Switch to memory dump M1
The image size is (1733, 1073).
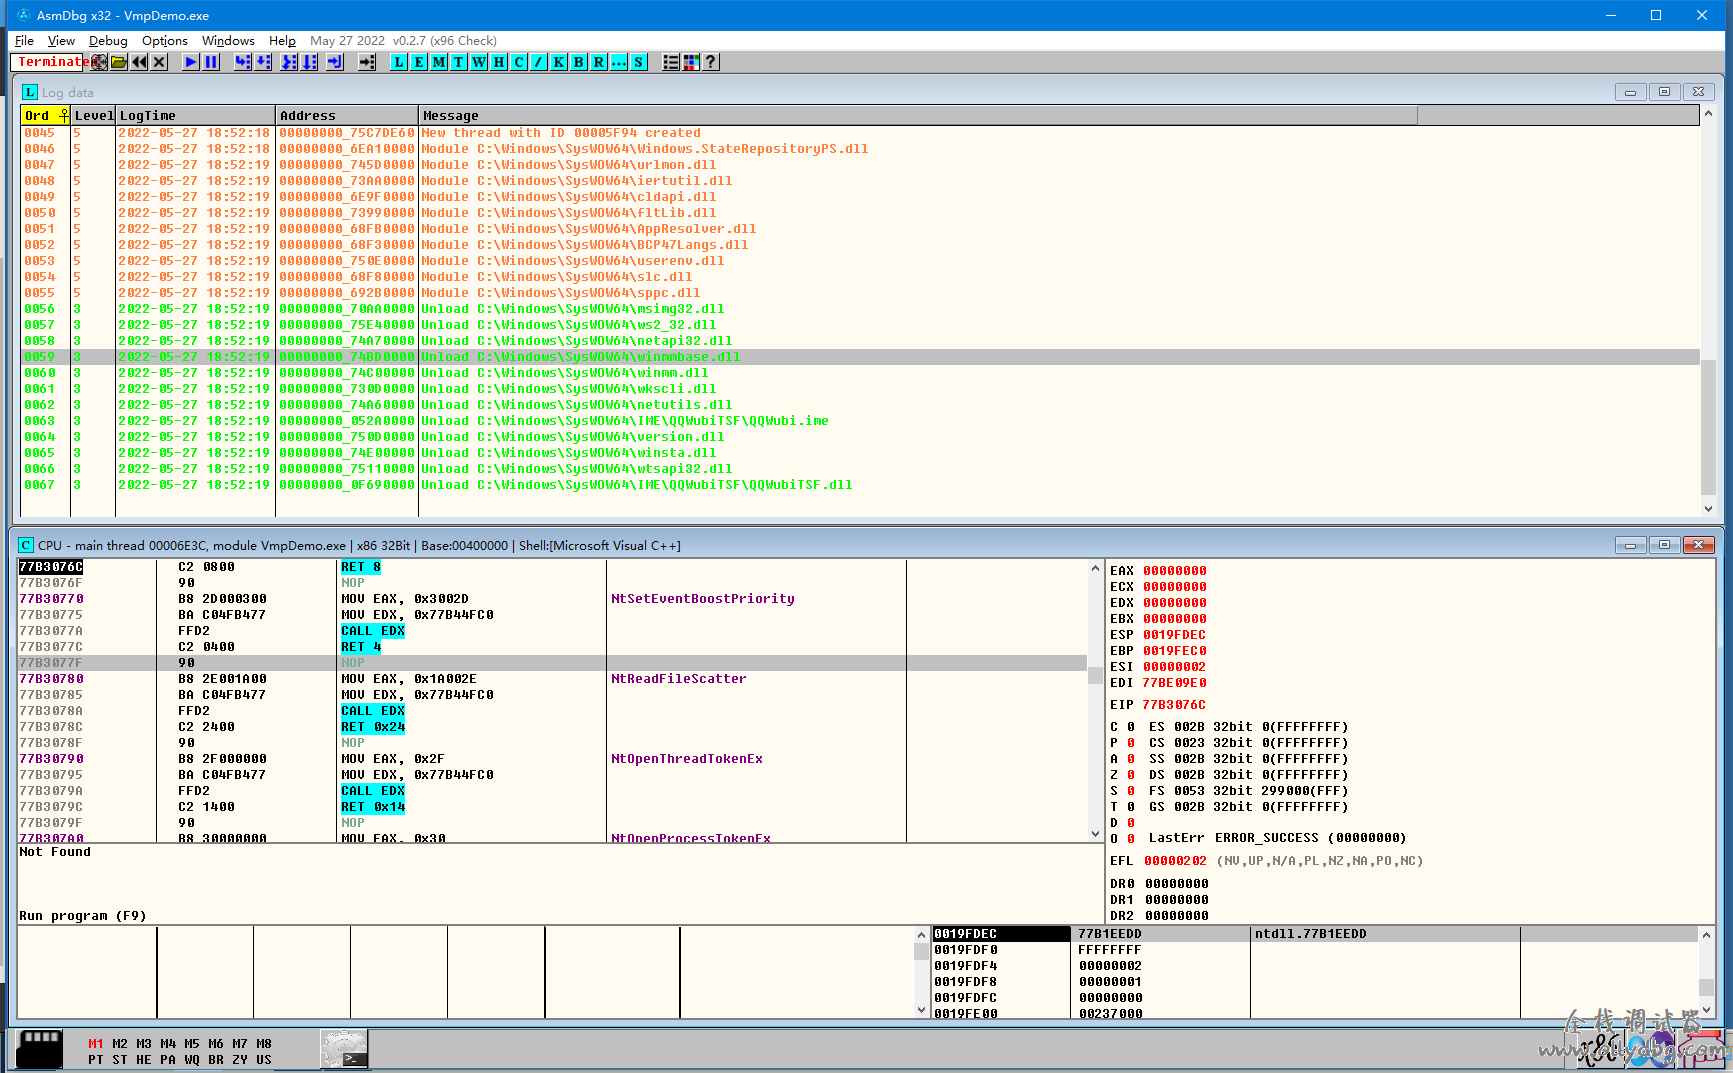(x=96, y=1044)
